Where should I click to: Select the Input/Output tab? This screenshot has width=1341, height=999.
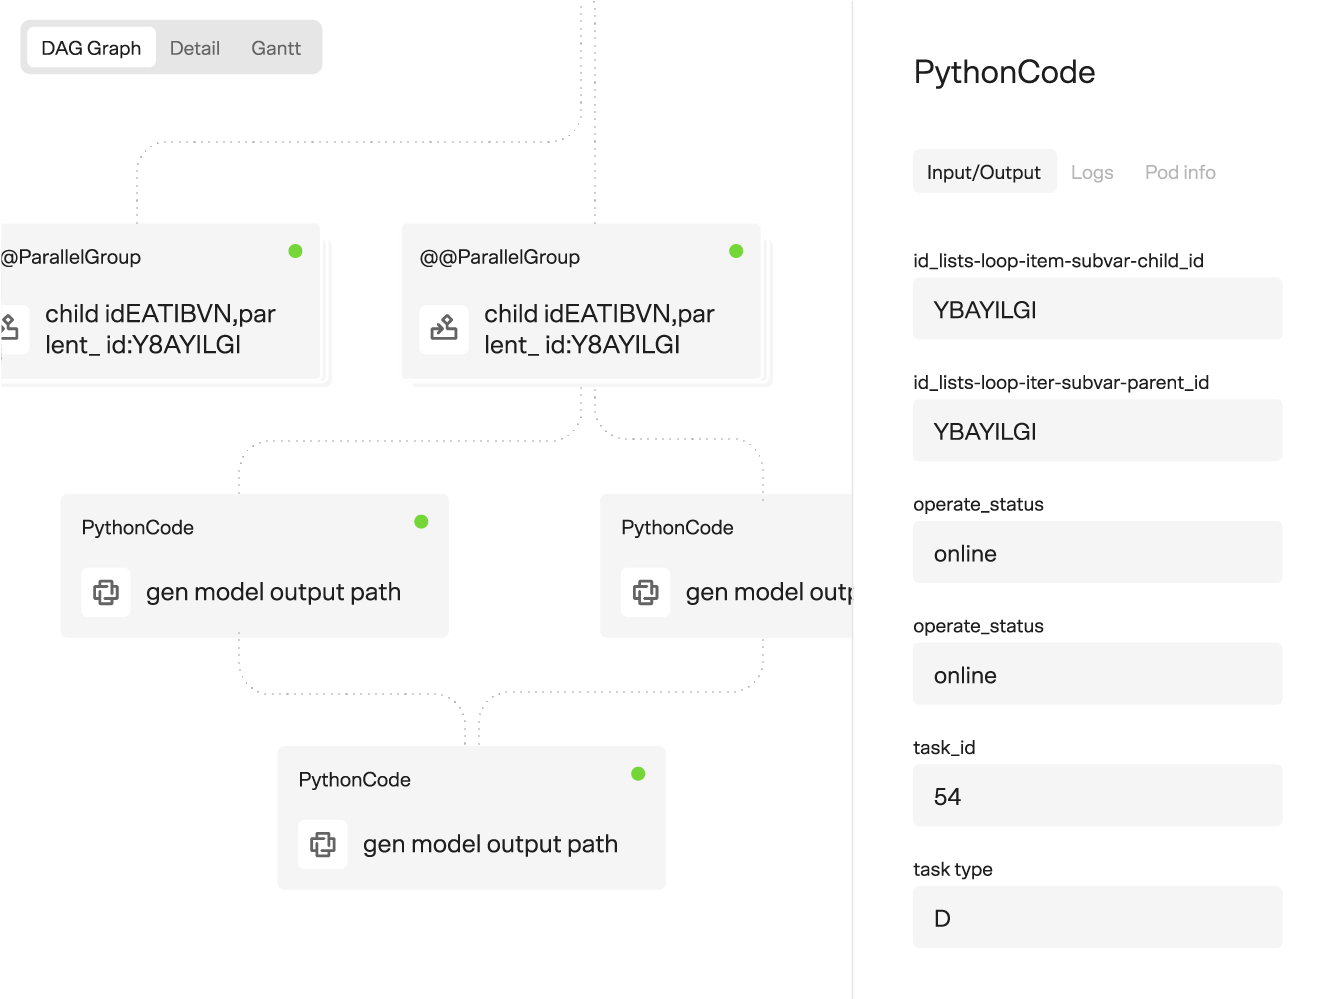[x=983, y=172]
